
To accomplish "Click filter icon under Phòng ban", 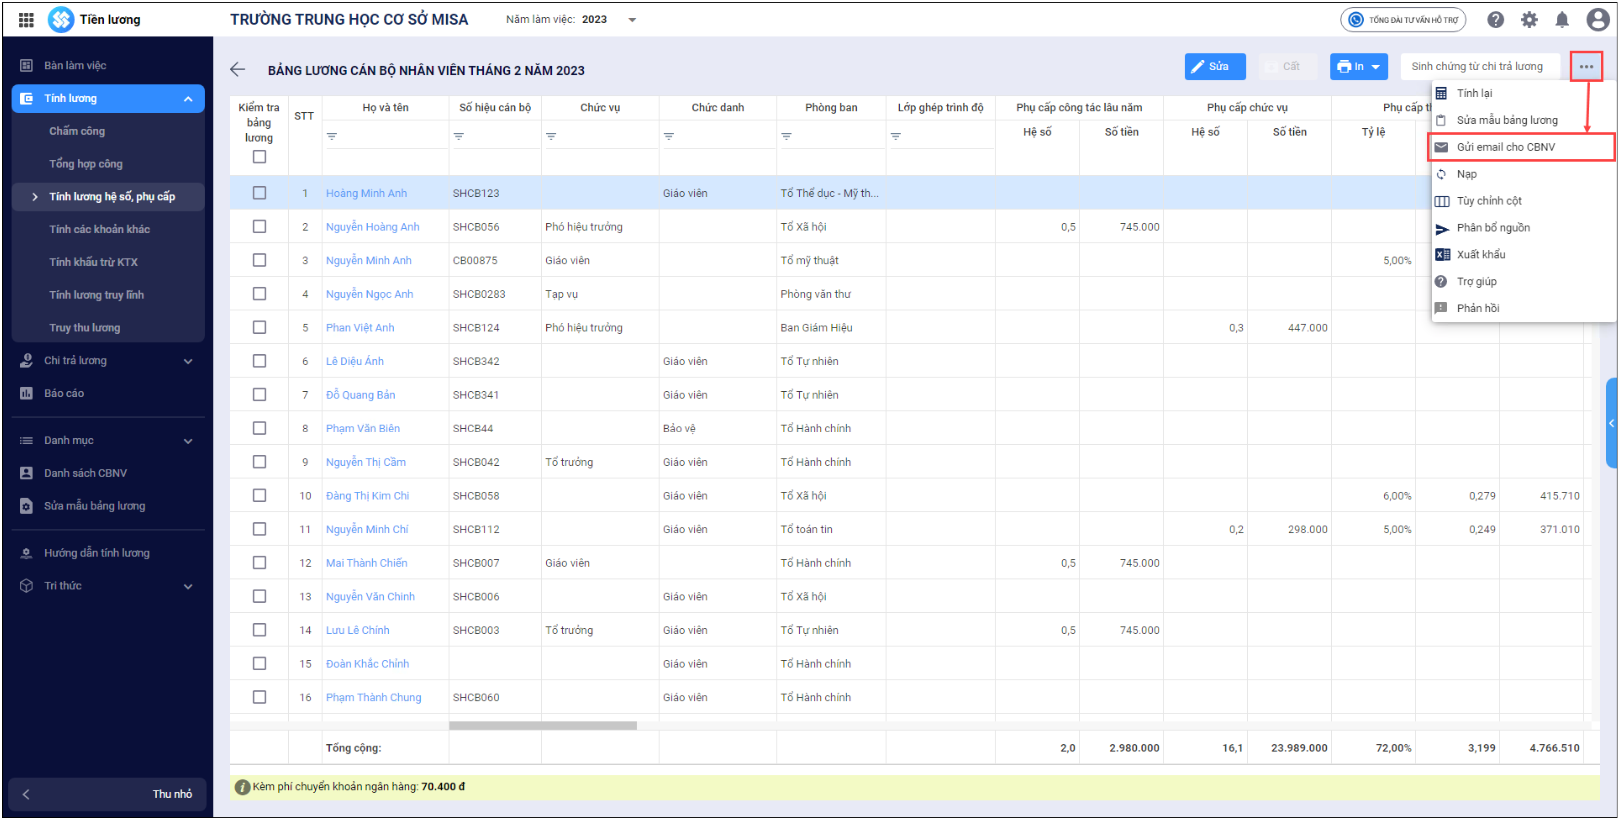I will pos(787,136).
